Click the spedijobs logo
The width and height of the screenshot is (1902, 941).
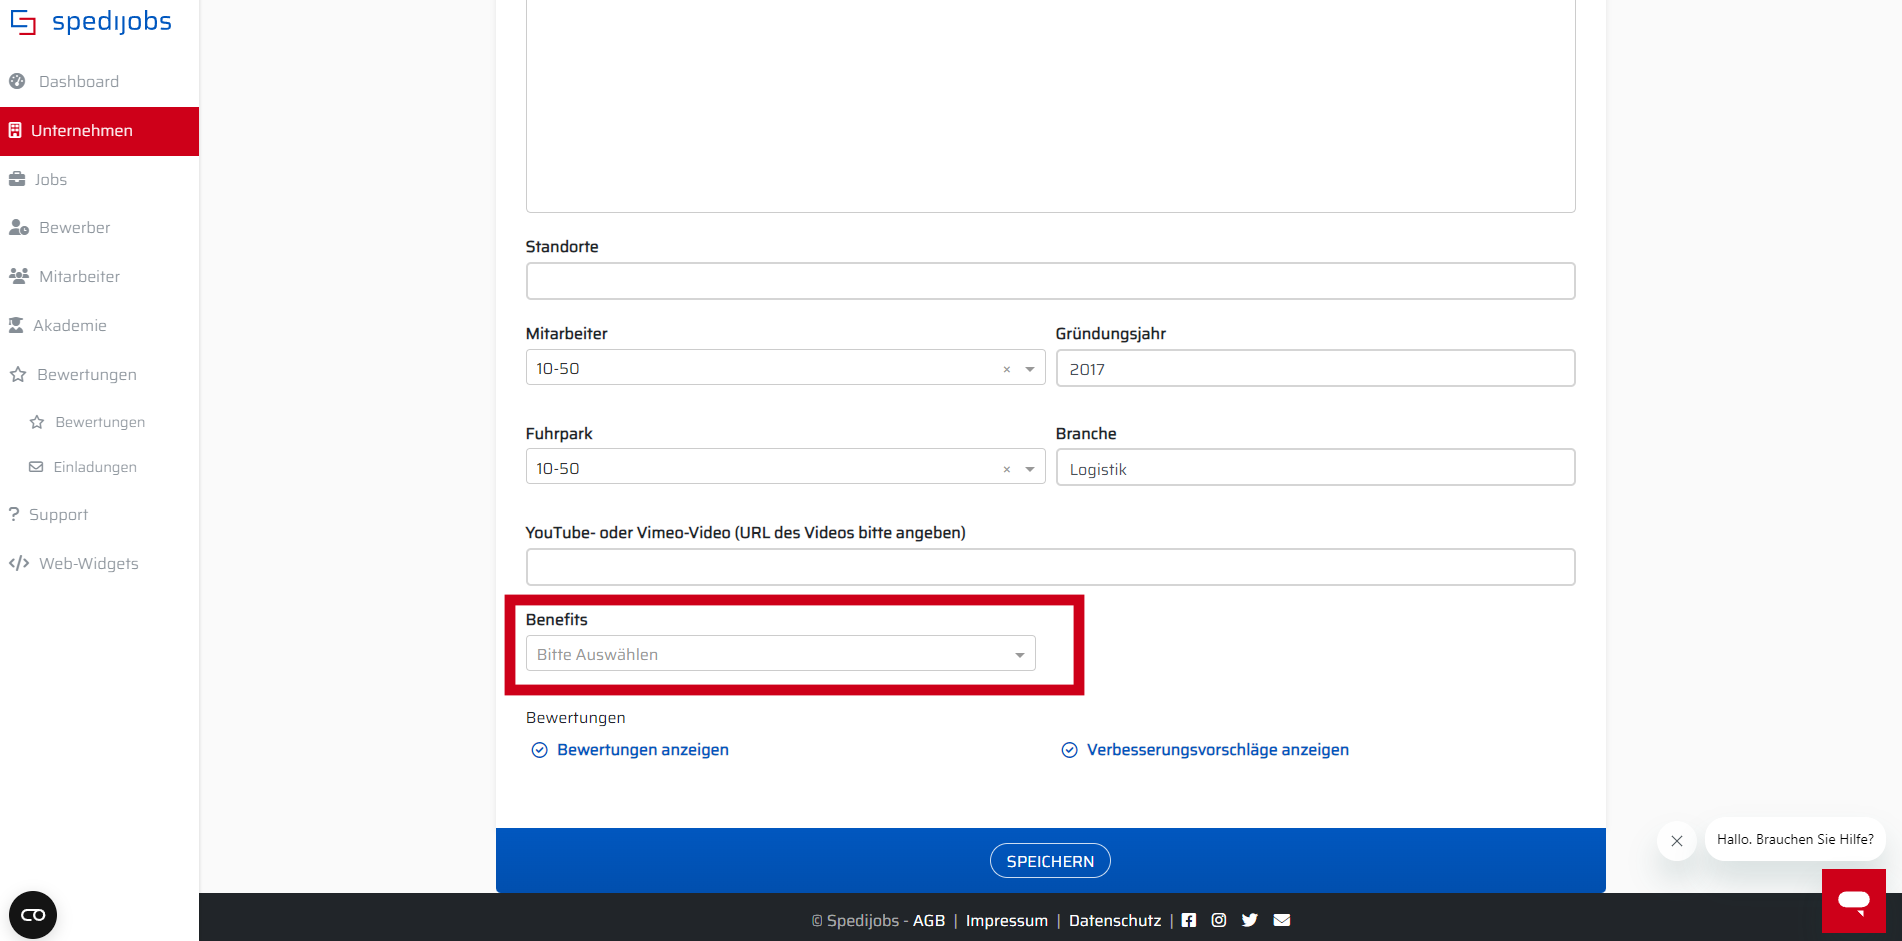pyautogui.click(x=91, y=21)
